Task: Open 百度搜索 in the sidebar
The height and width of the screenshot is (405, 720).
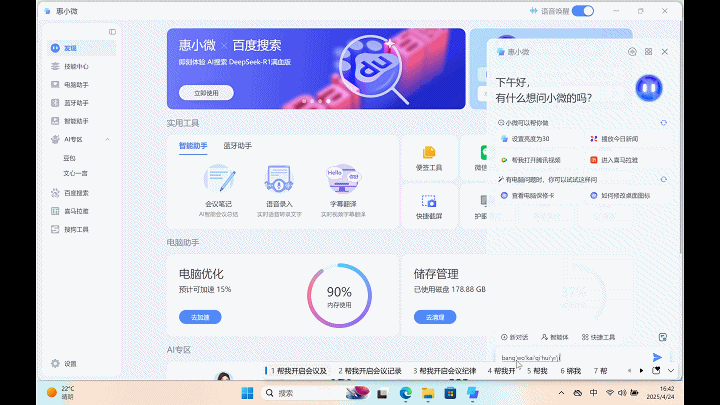Action: tap(81, 193)
